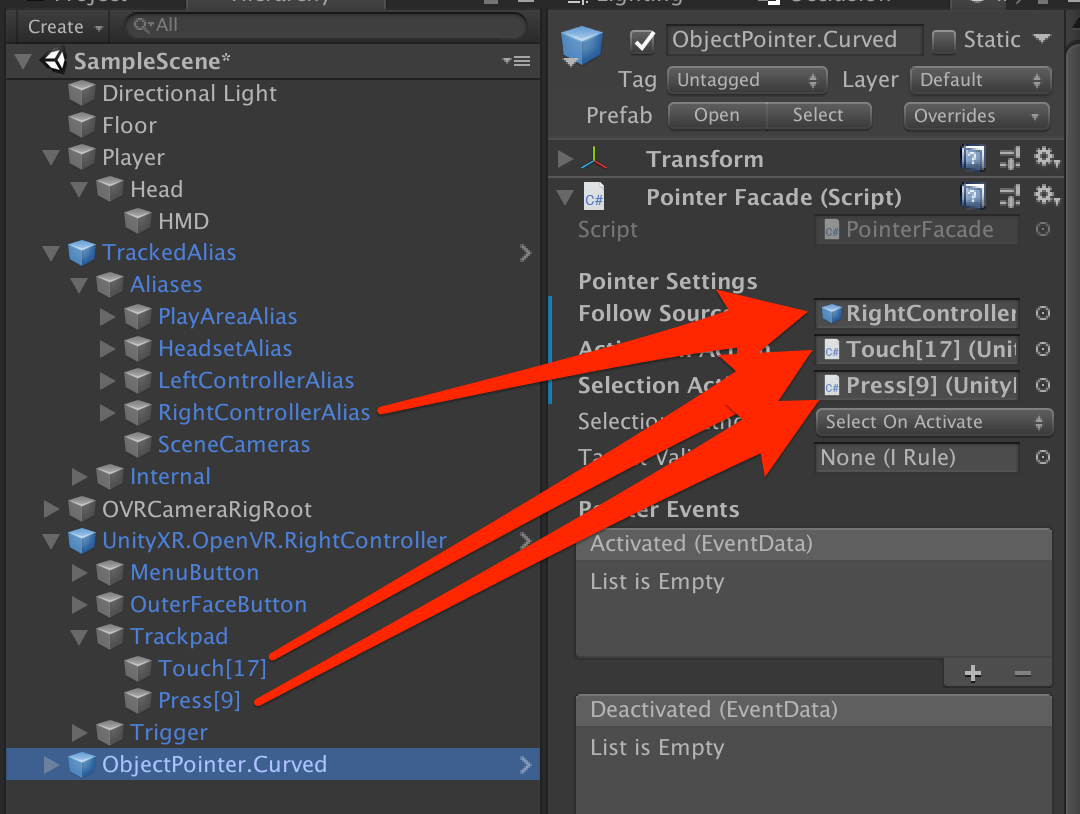
Task: Click the Overrides button for the prefab
Action: click(975, 116)
